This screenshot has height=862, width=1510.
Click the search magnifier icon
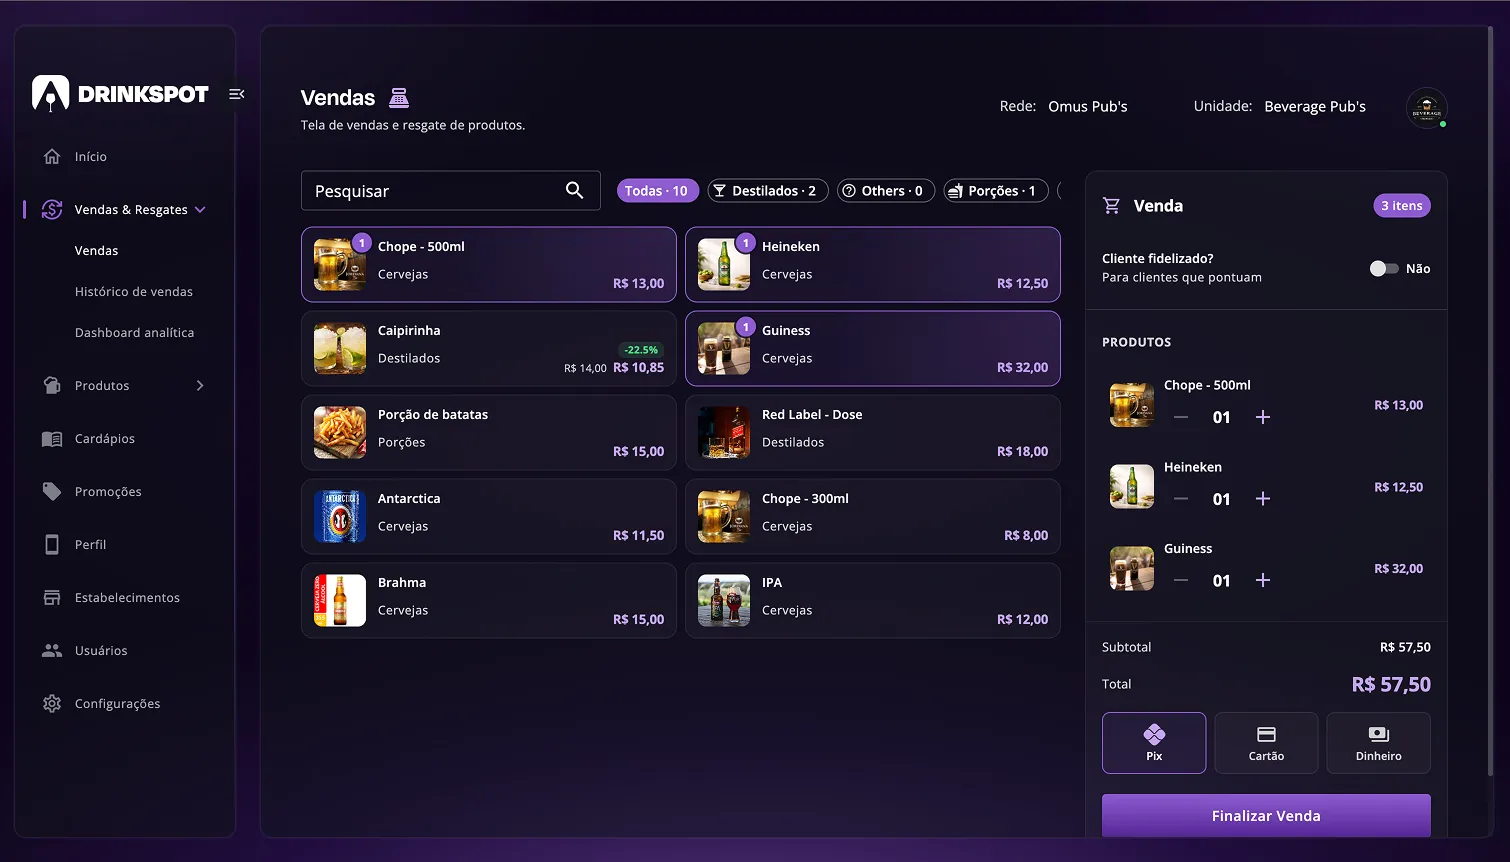click(x=575, y=190)
